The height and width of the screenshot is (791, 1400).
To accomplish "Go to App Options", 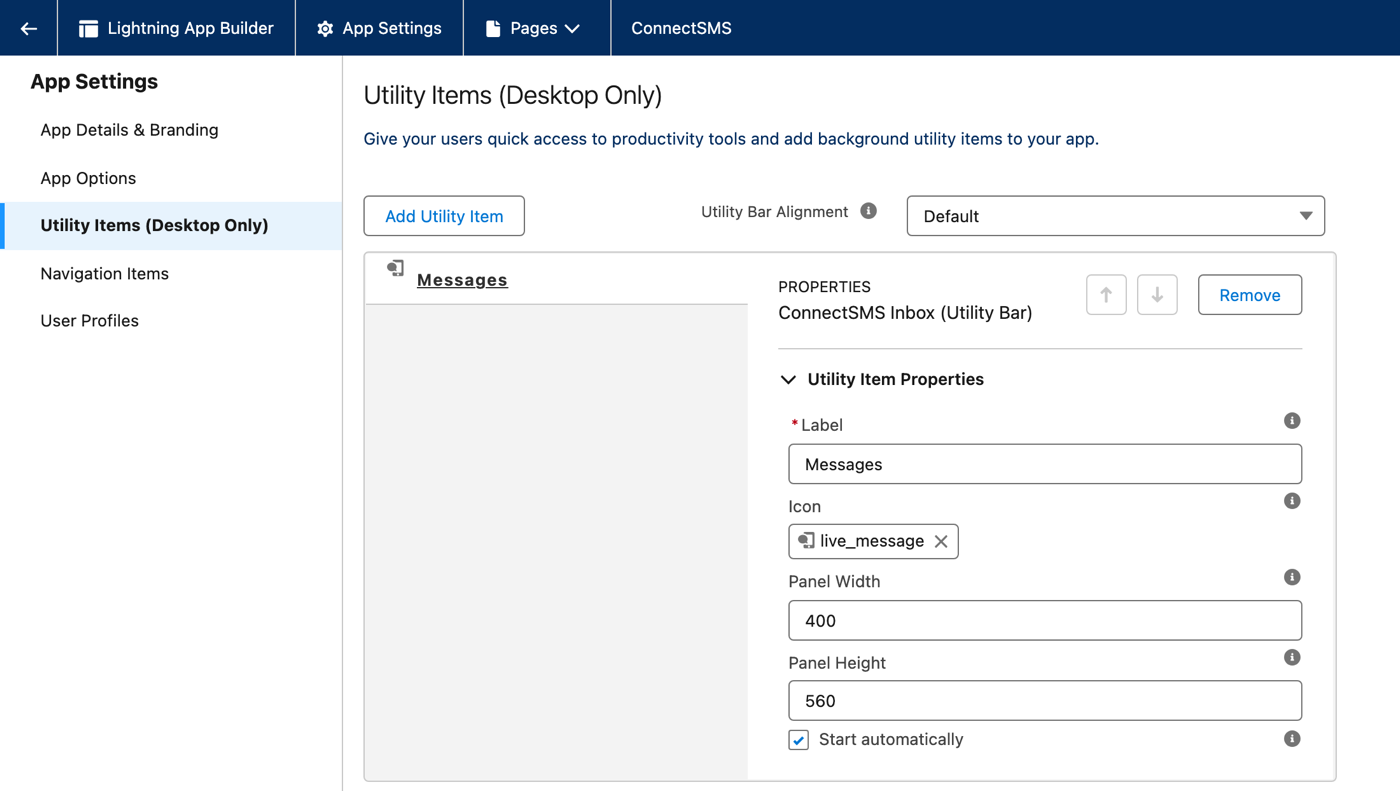I will [x=88, y=178].
